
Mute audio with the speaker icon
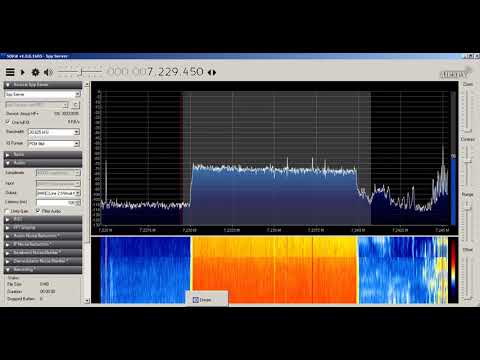48,72
